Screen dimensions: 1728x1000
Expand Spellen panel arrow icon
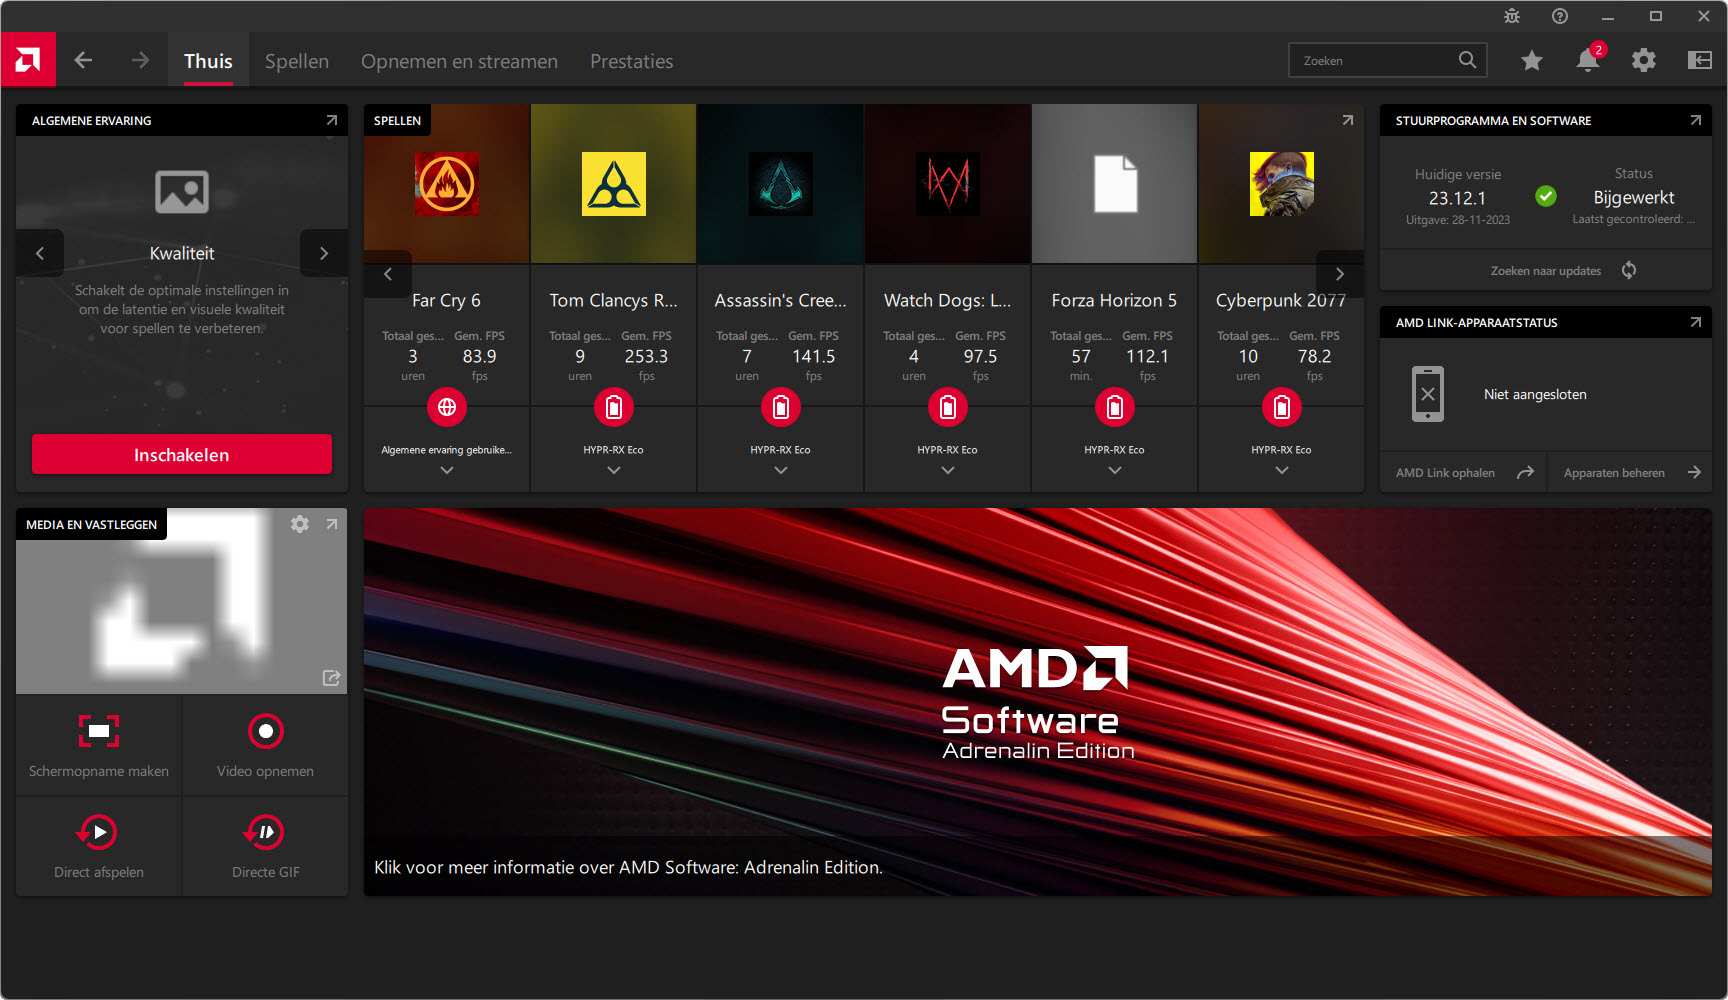[1348, 120]
